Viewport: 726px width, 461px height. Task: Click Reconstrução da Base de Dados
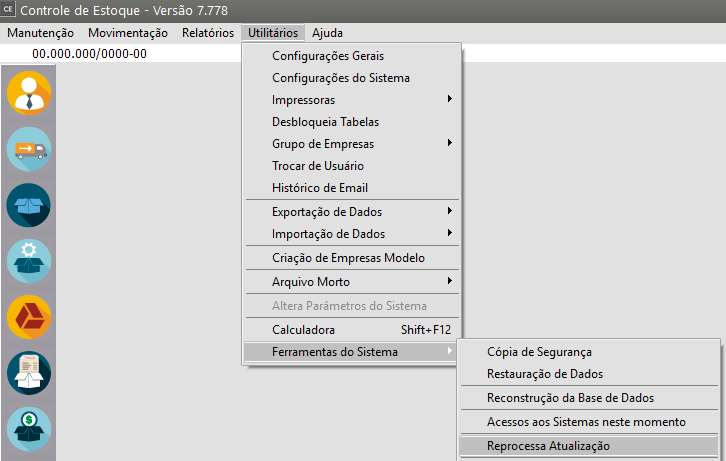pos(570,398)
